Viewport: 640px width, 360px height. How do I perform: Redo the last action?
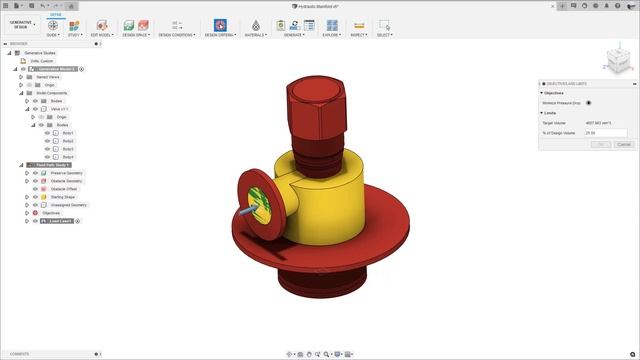pyautogui.click(x=57, y=6)
